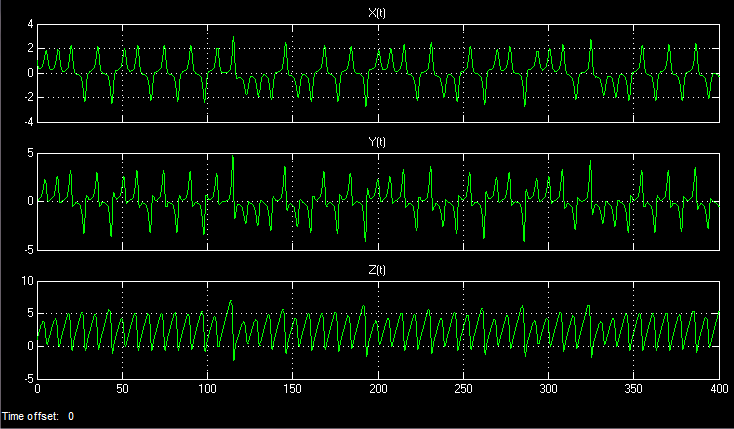Click the 200 tick label on time axis
Image resolution: width=734 pixels, height=429 pixels.
pyautogui.click(x=378, y=389)
